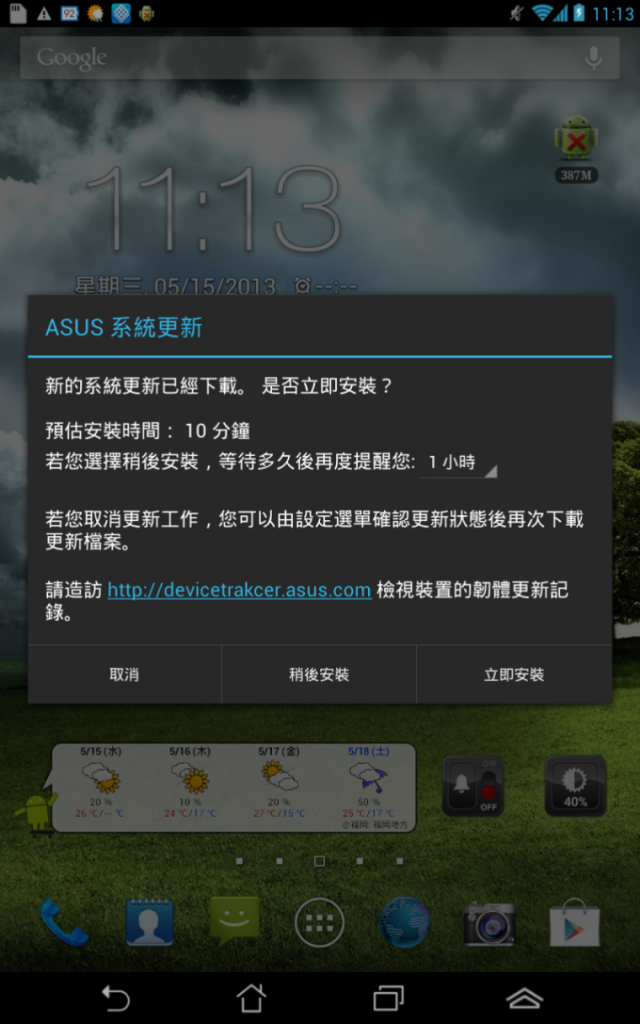Launch the Contacts app icon
640x1025 pixels.
pos(149,922)
